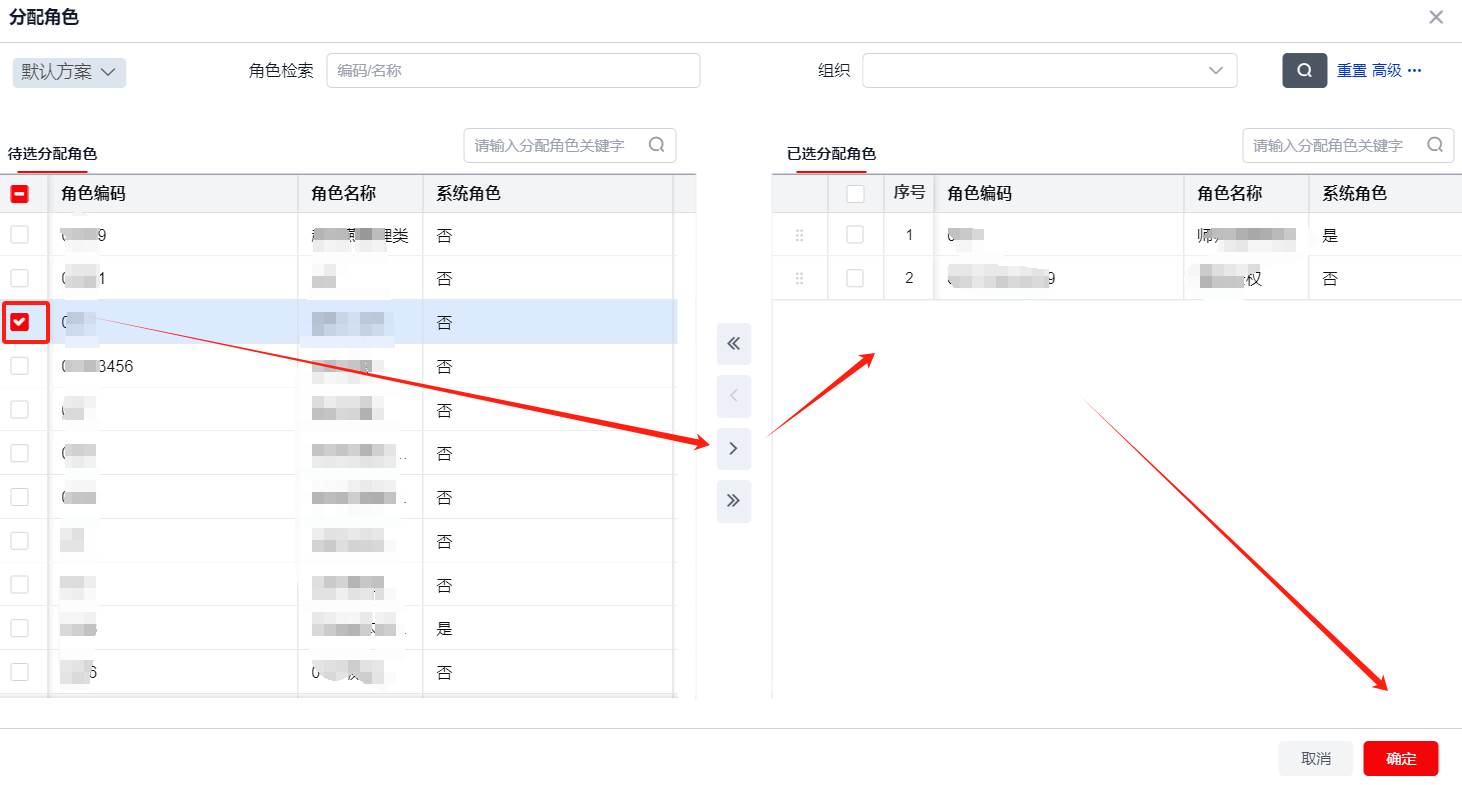
Task: Click the move-selected-right single chevron button
Action: (x=733, y=449)
